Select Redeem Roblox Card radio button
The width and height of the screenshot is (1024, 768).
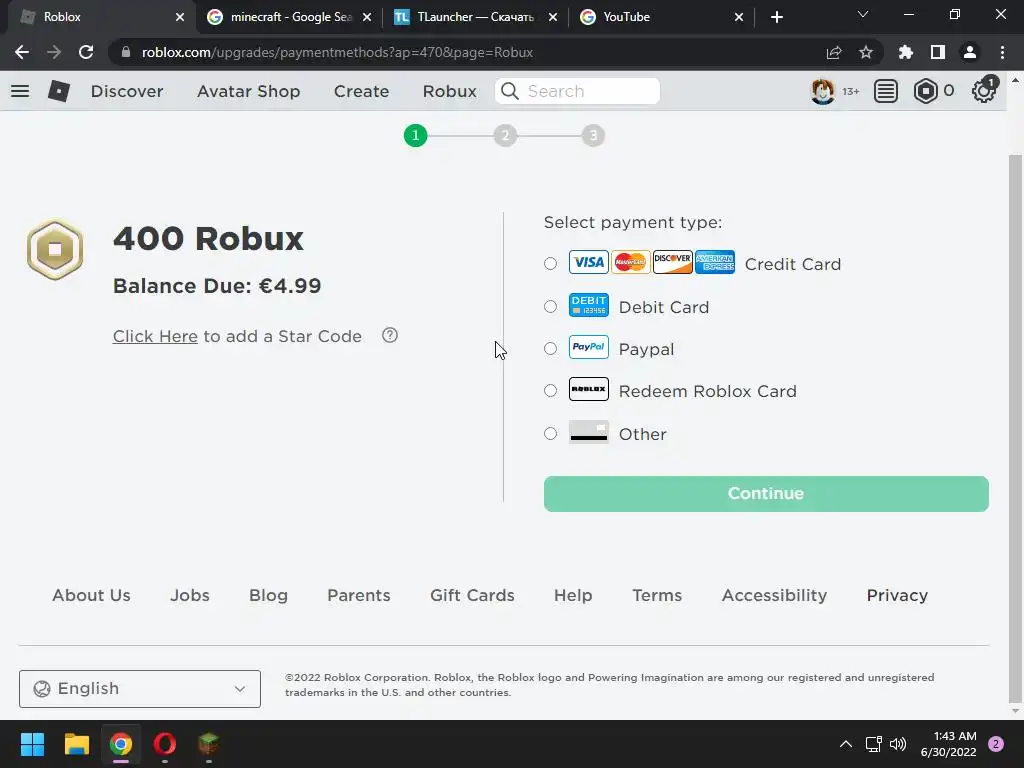click(x=551, y=391)
